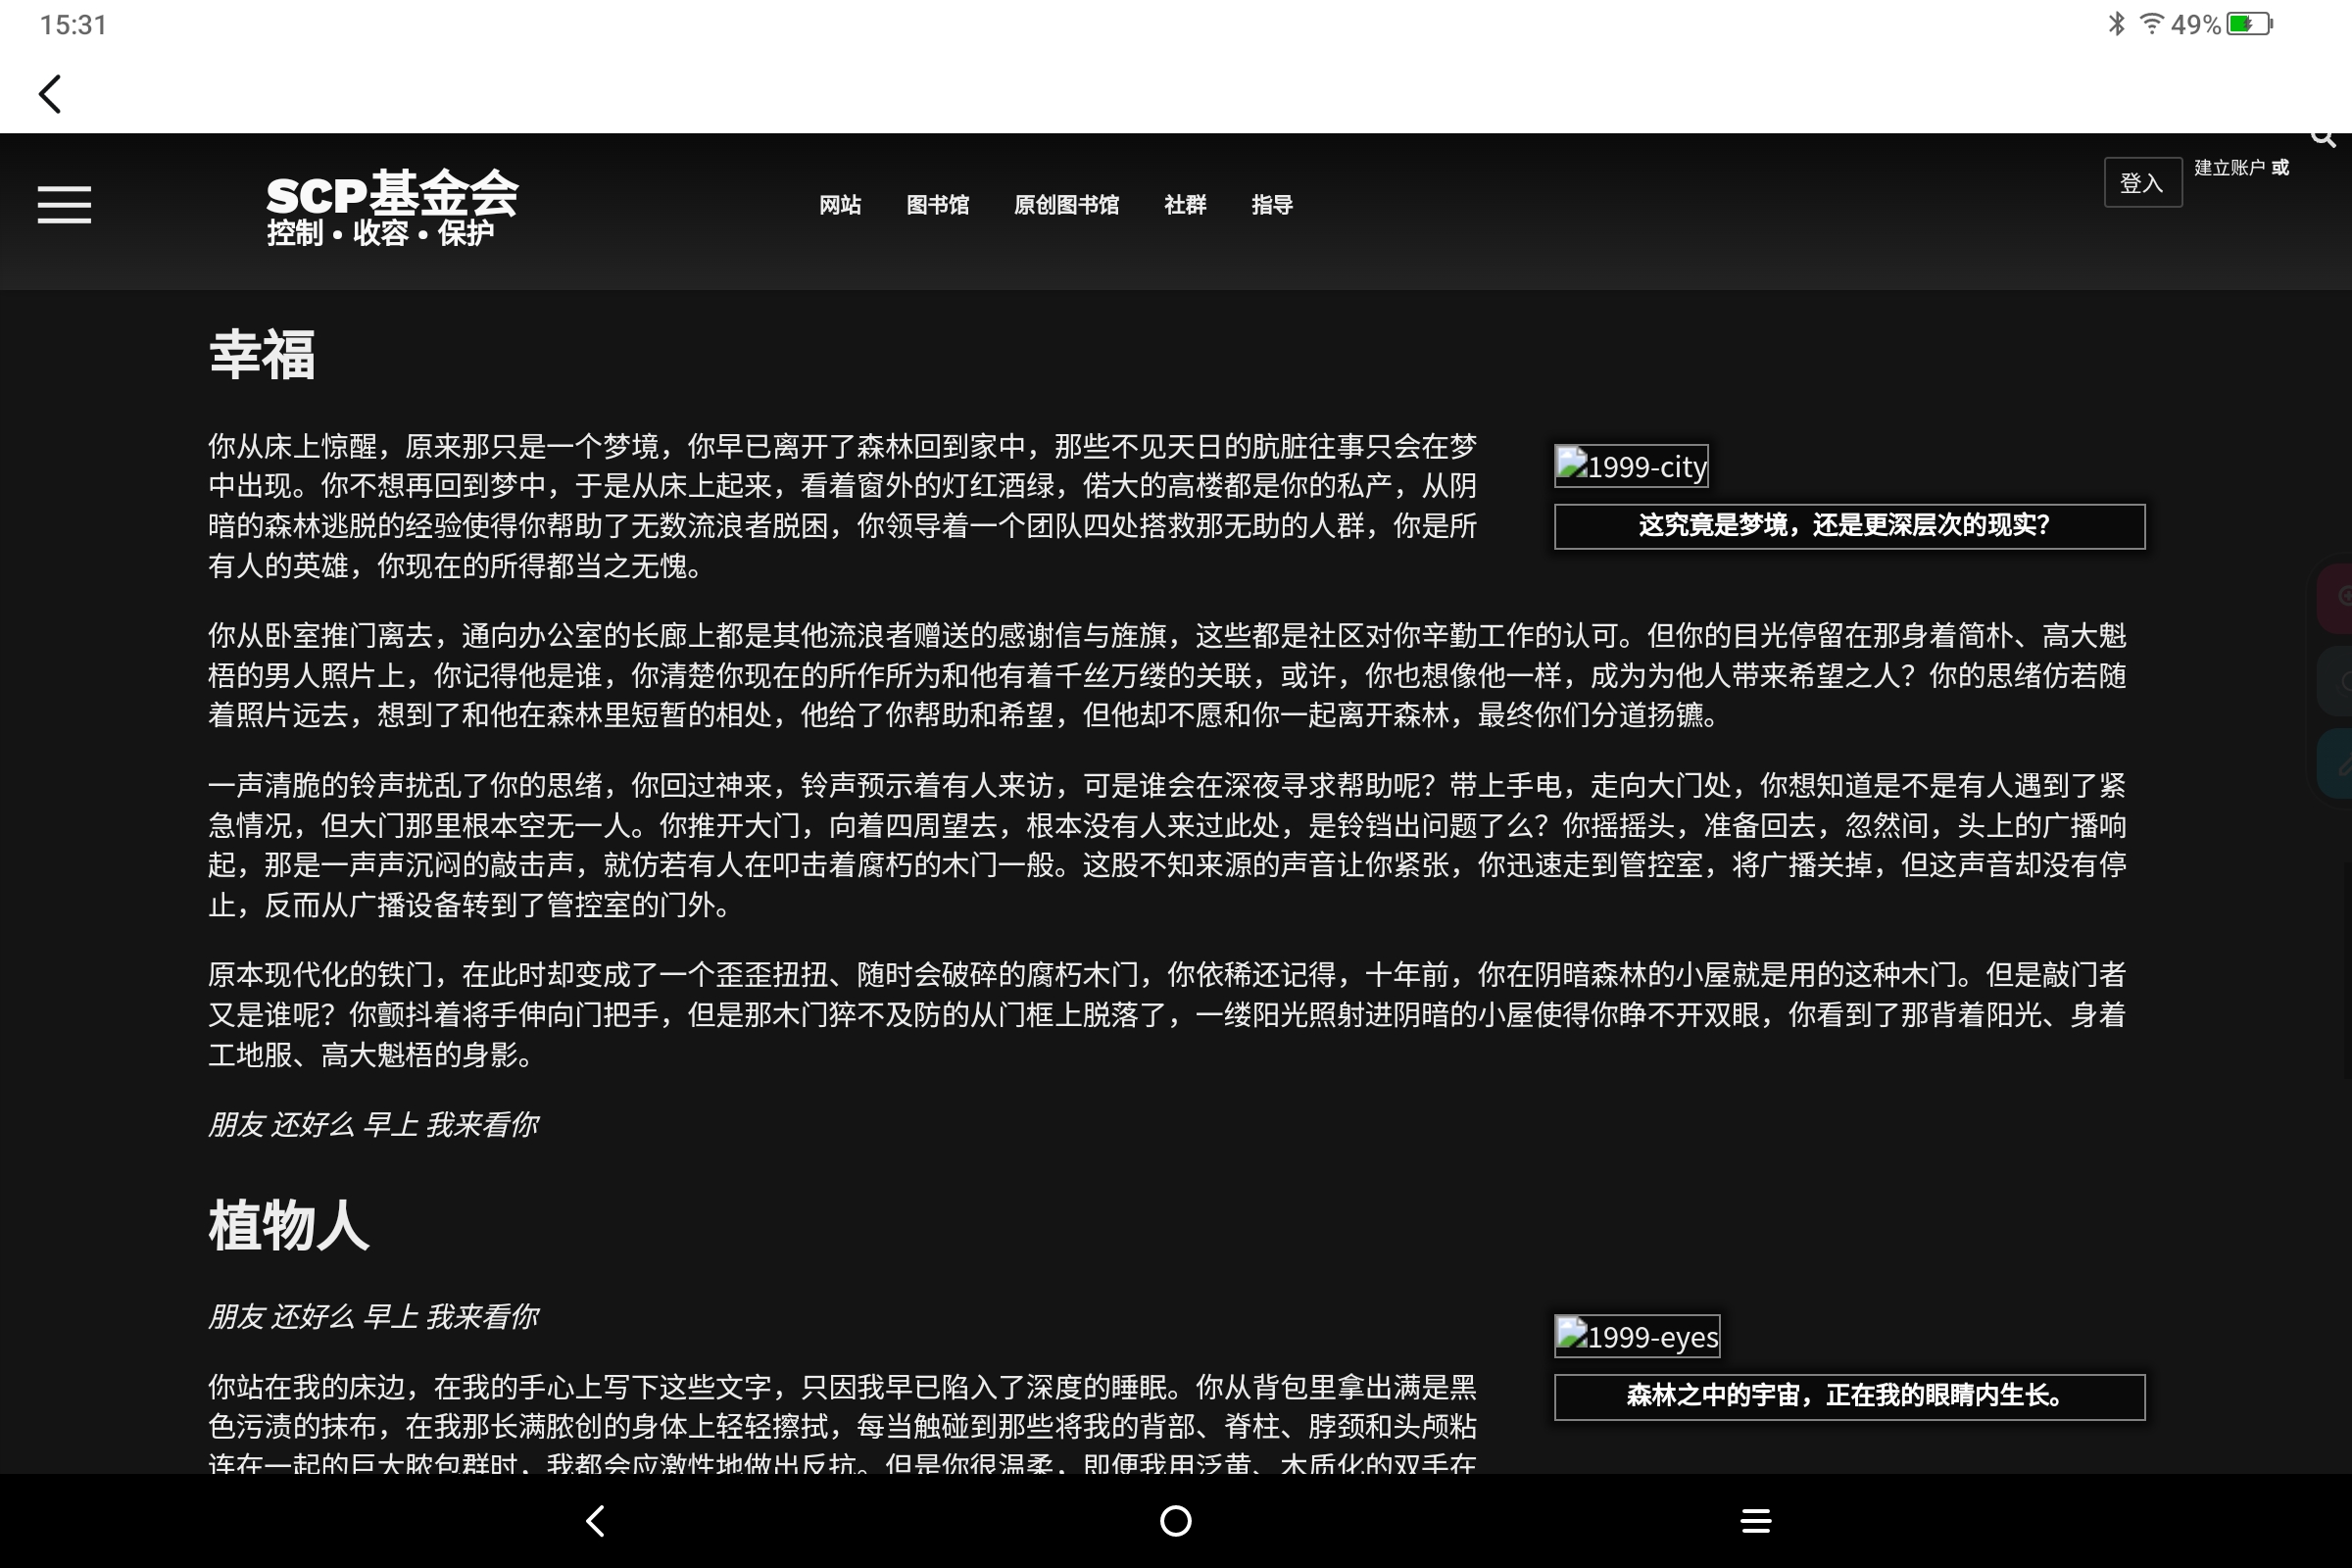2352x1568 pixels.
Task: Open the hamburger side menu
Action: pos(65,205)
